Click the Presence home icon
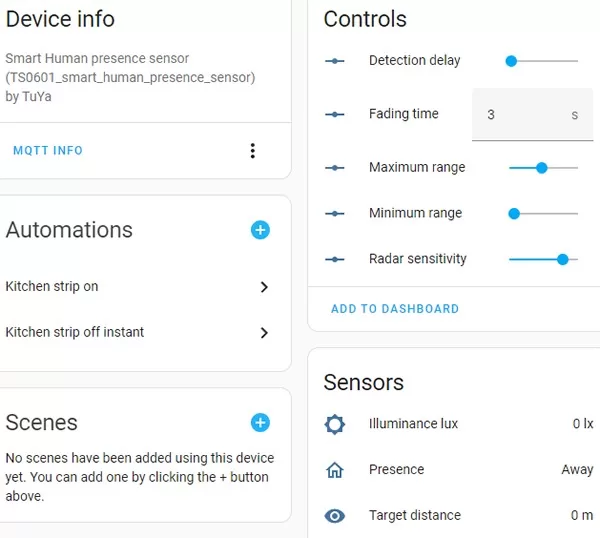 [x=335, y=470]
